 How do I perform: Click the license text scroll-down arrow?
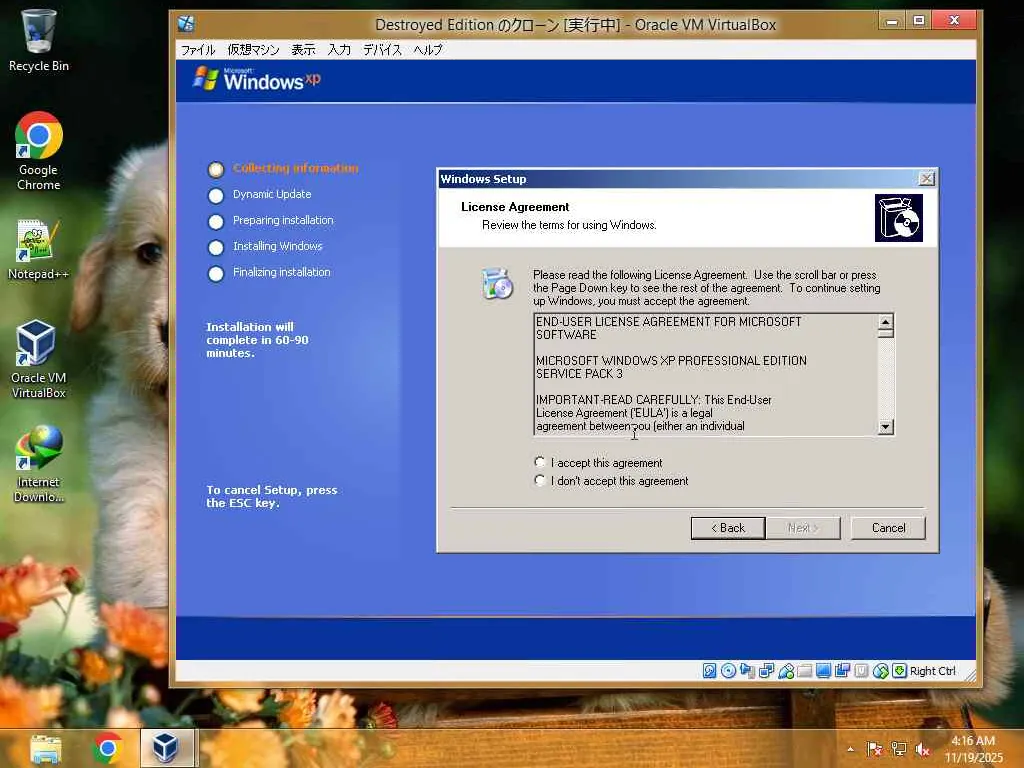click(886, 426)
